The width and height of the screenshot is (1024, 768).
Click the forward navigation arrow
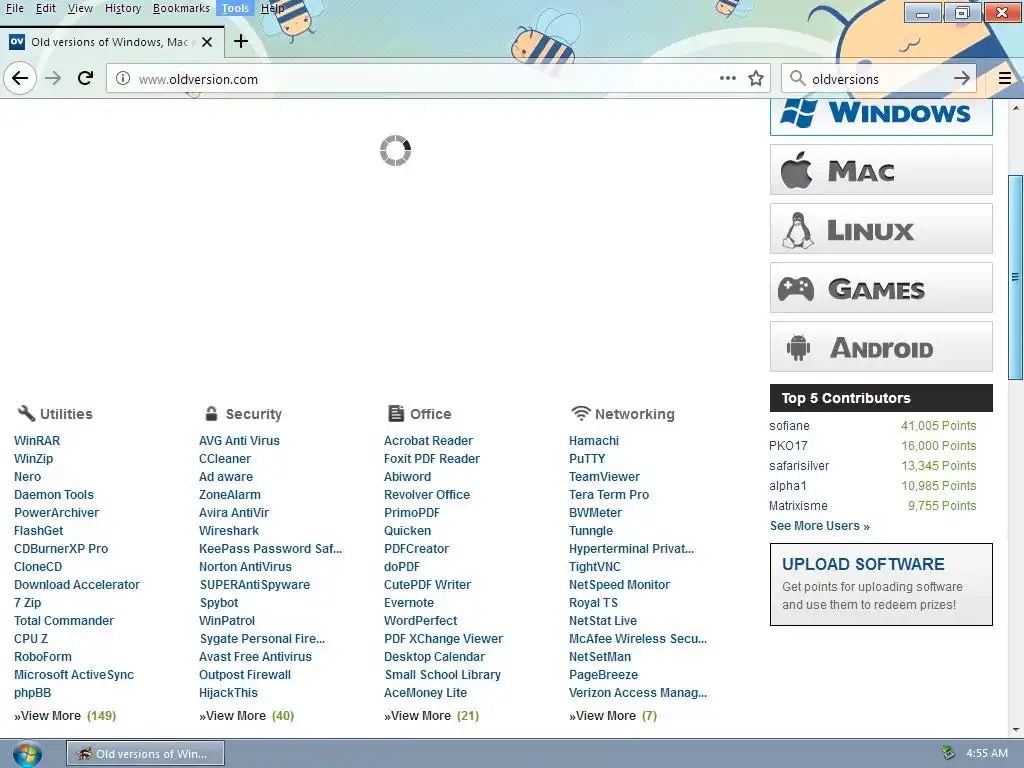[53, 79]
